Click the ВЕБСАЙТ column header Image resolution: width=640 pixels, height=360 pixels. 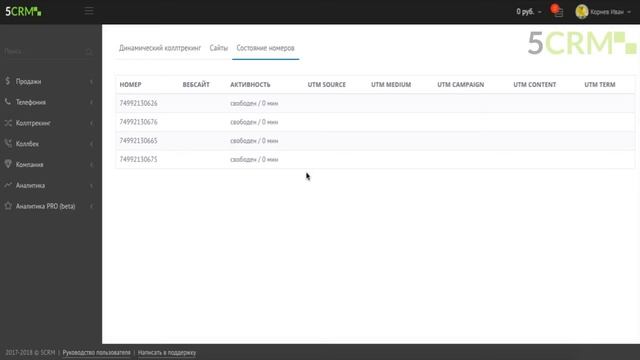point(196,84)
